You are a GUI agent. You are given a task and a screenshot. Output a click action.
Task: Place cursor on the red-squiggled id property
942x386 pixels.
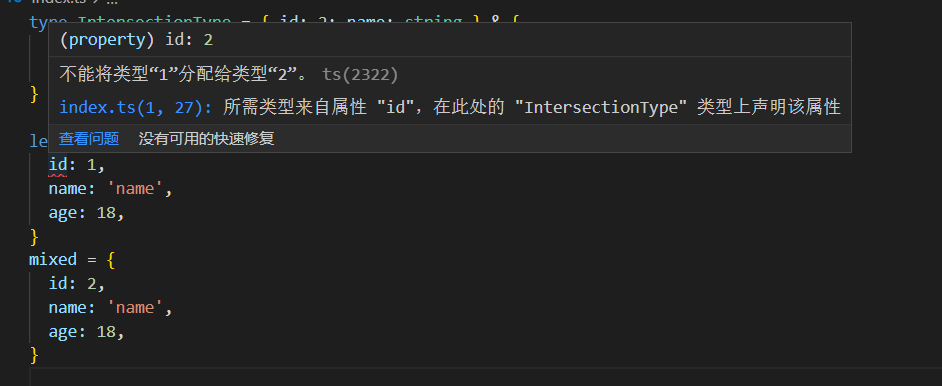(x=58, y=164)
